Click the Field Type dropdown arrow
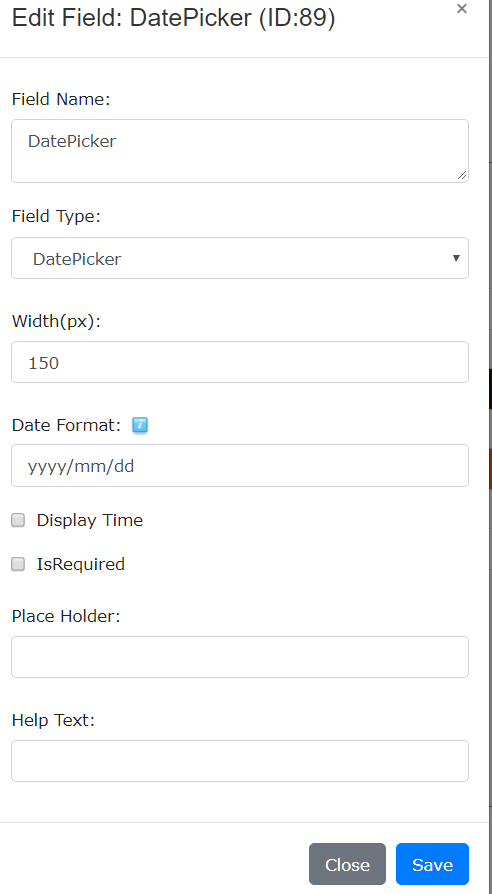492x894 pixels. (456, 258)
